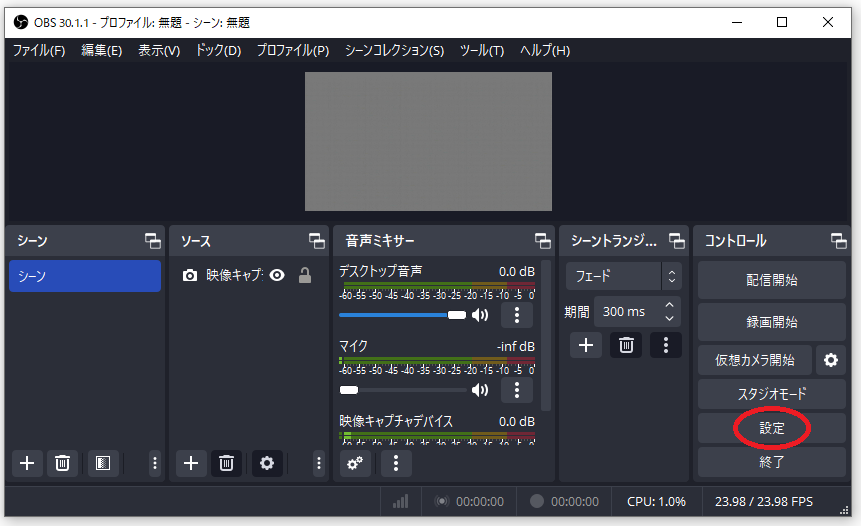Click CPU: 1.0% in status bar
The image size is (861, 526).
(656, 501)
